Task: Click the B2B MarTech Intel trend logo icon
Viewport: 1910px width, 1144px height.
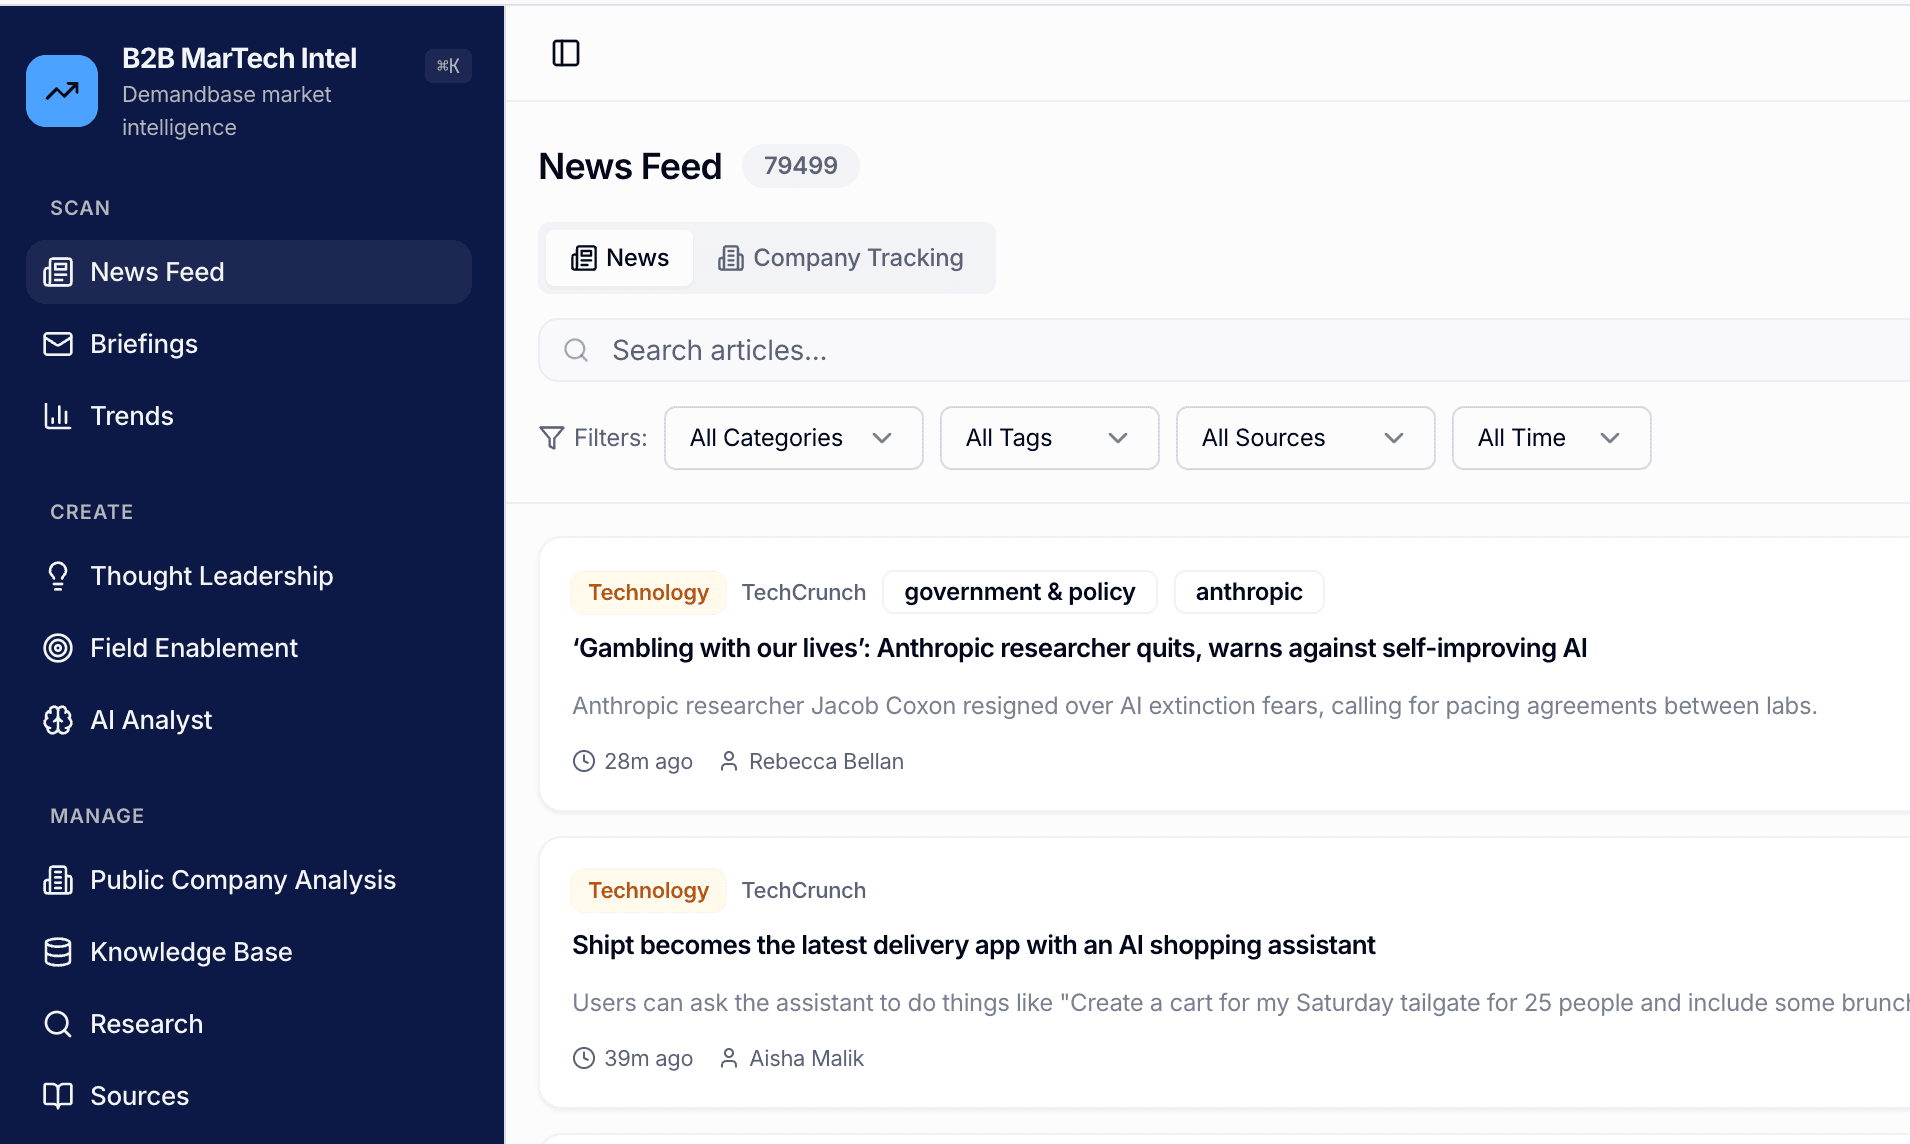Action: click(62, 91)
